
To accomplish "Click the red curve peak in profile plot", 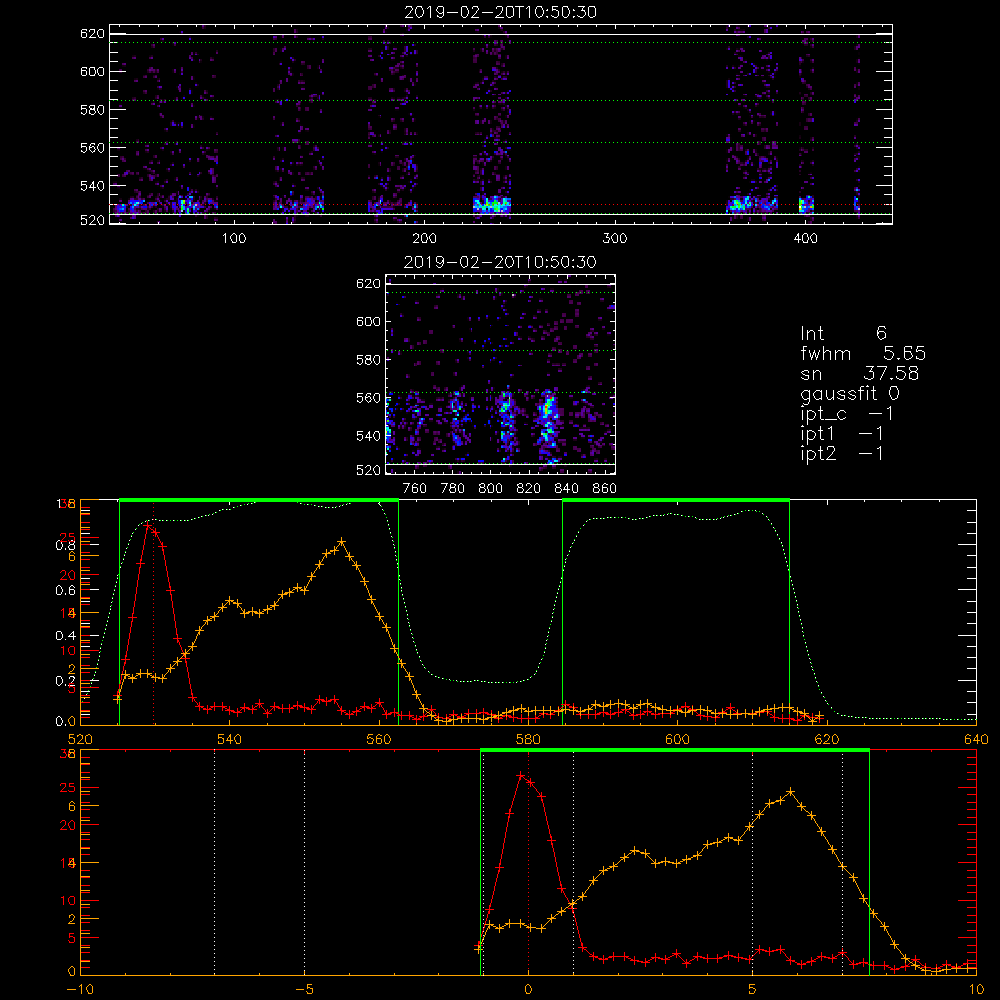I will point(147,526).
